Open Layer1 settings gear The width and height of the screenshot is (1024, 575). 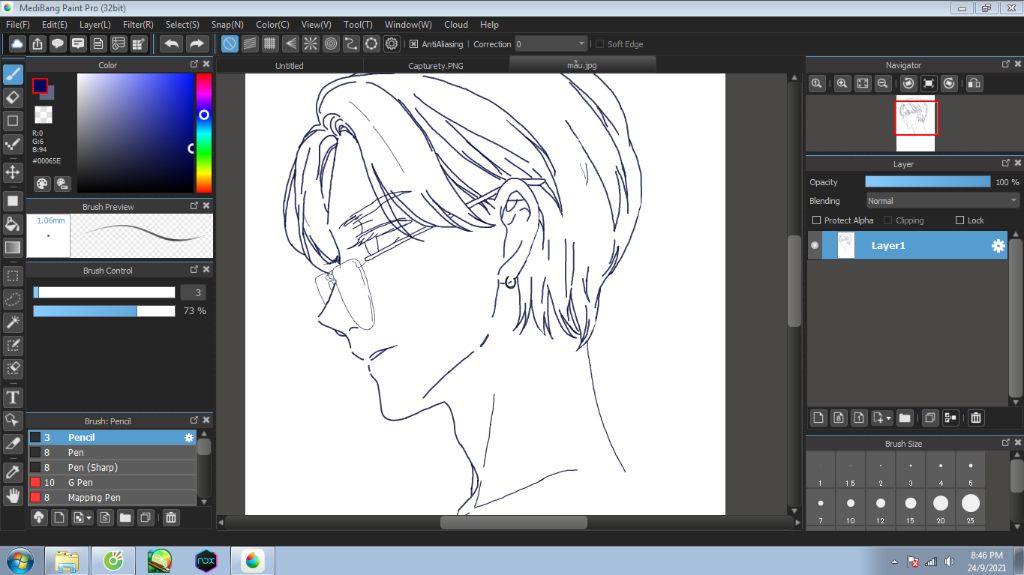pyautogui.click(x=998, y=246)
